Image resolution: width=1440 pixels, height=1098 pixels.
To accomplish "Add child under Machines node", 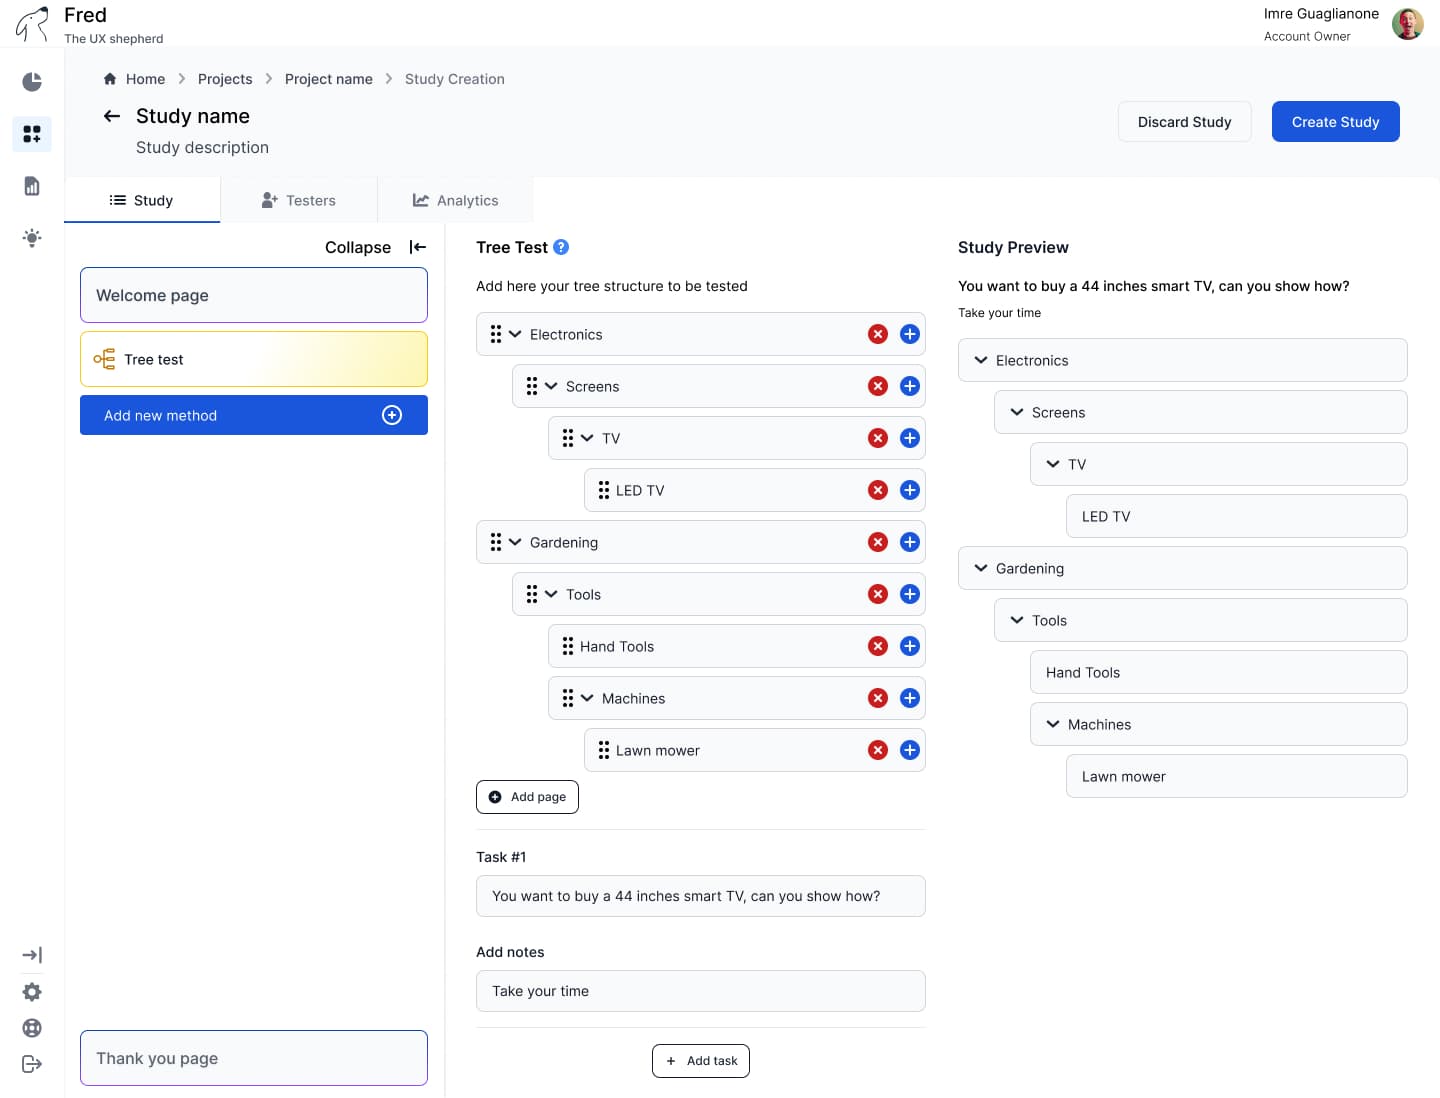I will (x=910, y=698).
